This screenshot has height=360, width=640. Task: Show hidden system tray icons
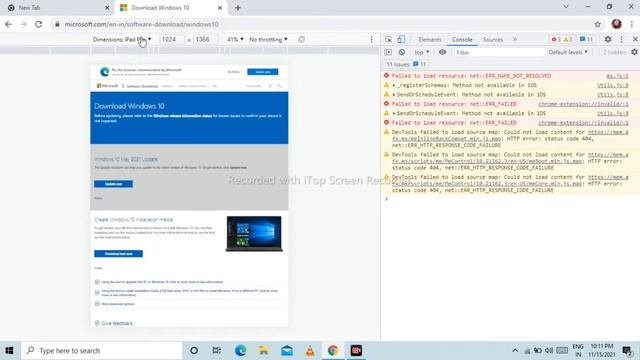pos(515,351)
